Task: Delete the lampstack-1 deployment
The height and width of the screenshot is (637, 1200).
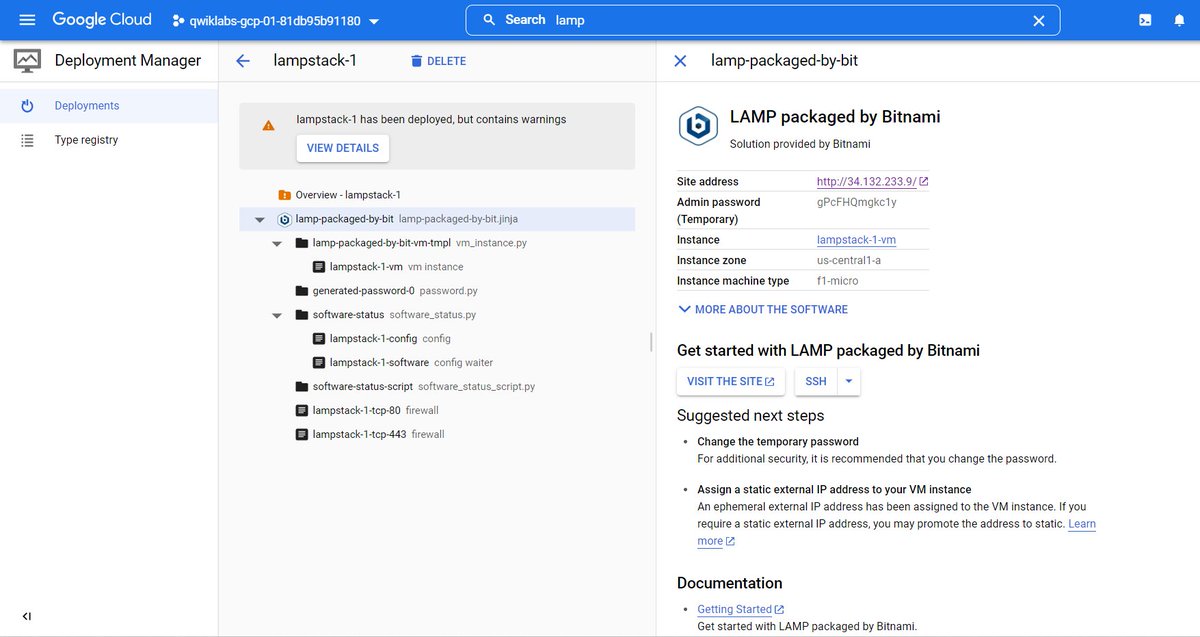Action: (438, 61)
